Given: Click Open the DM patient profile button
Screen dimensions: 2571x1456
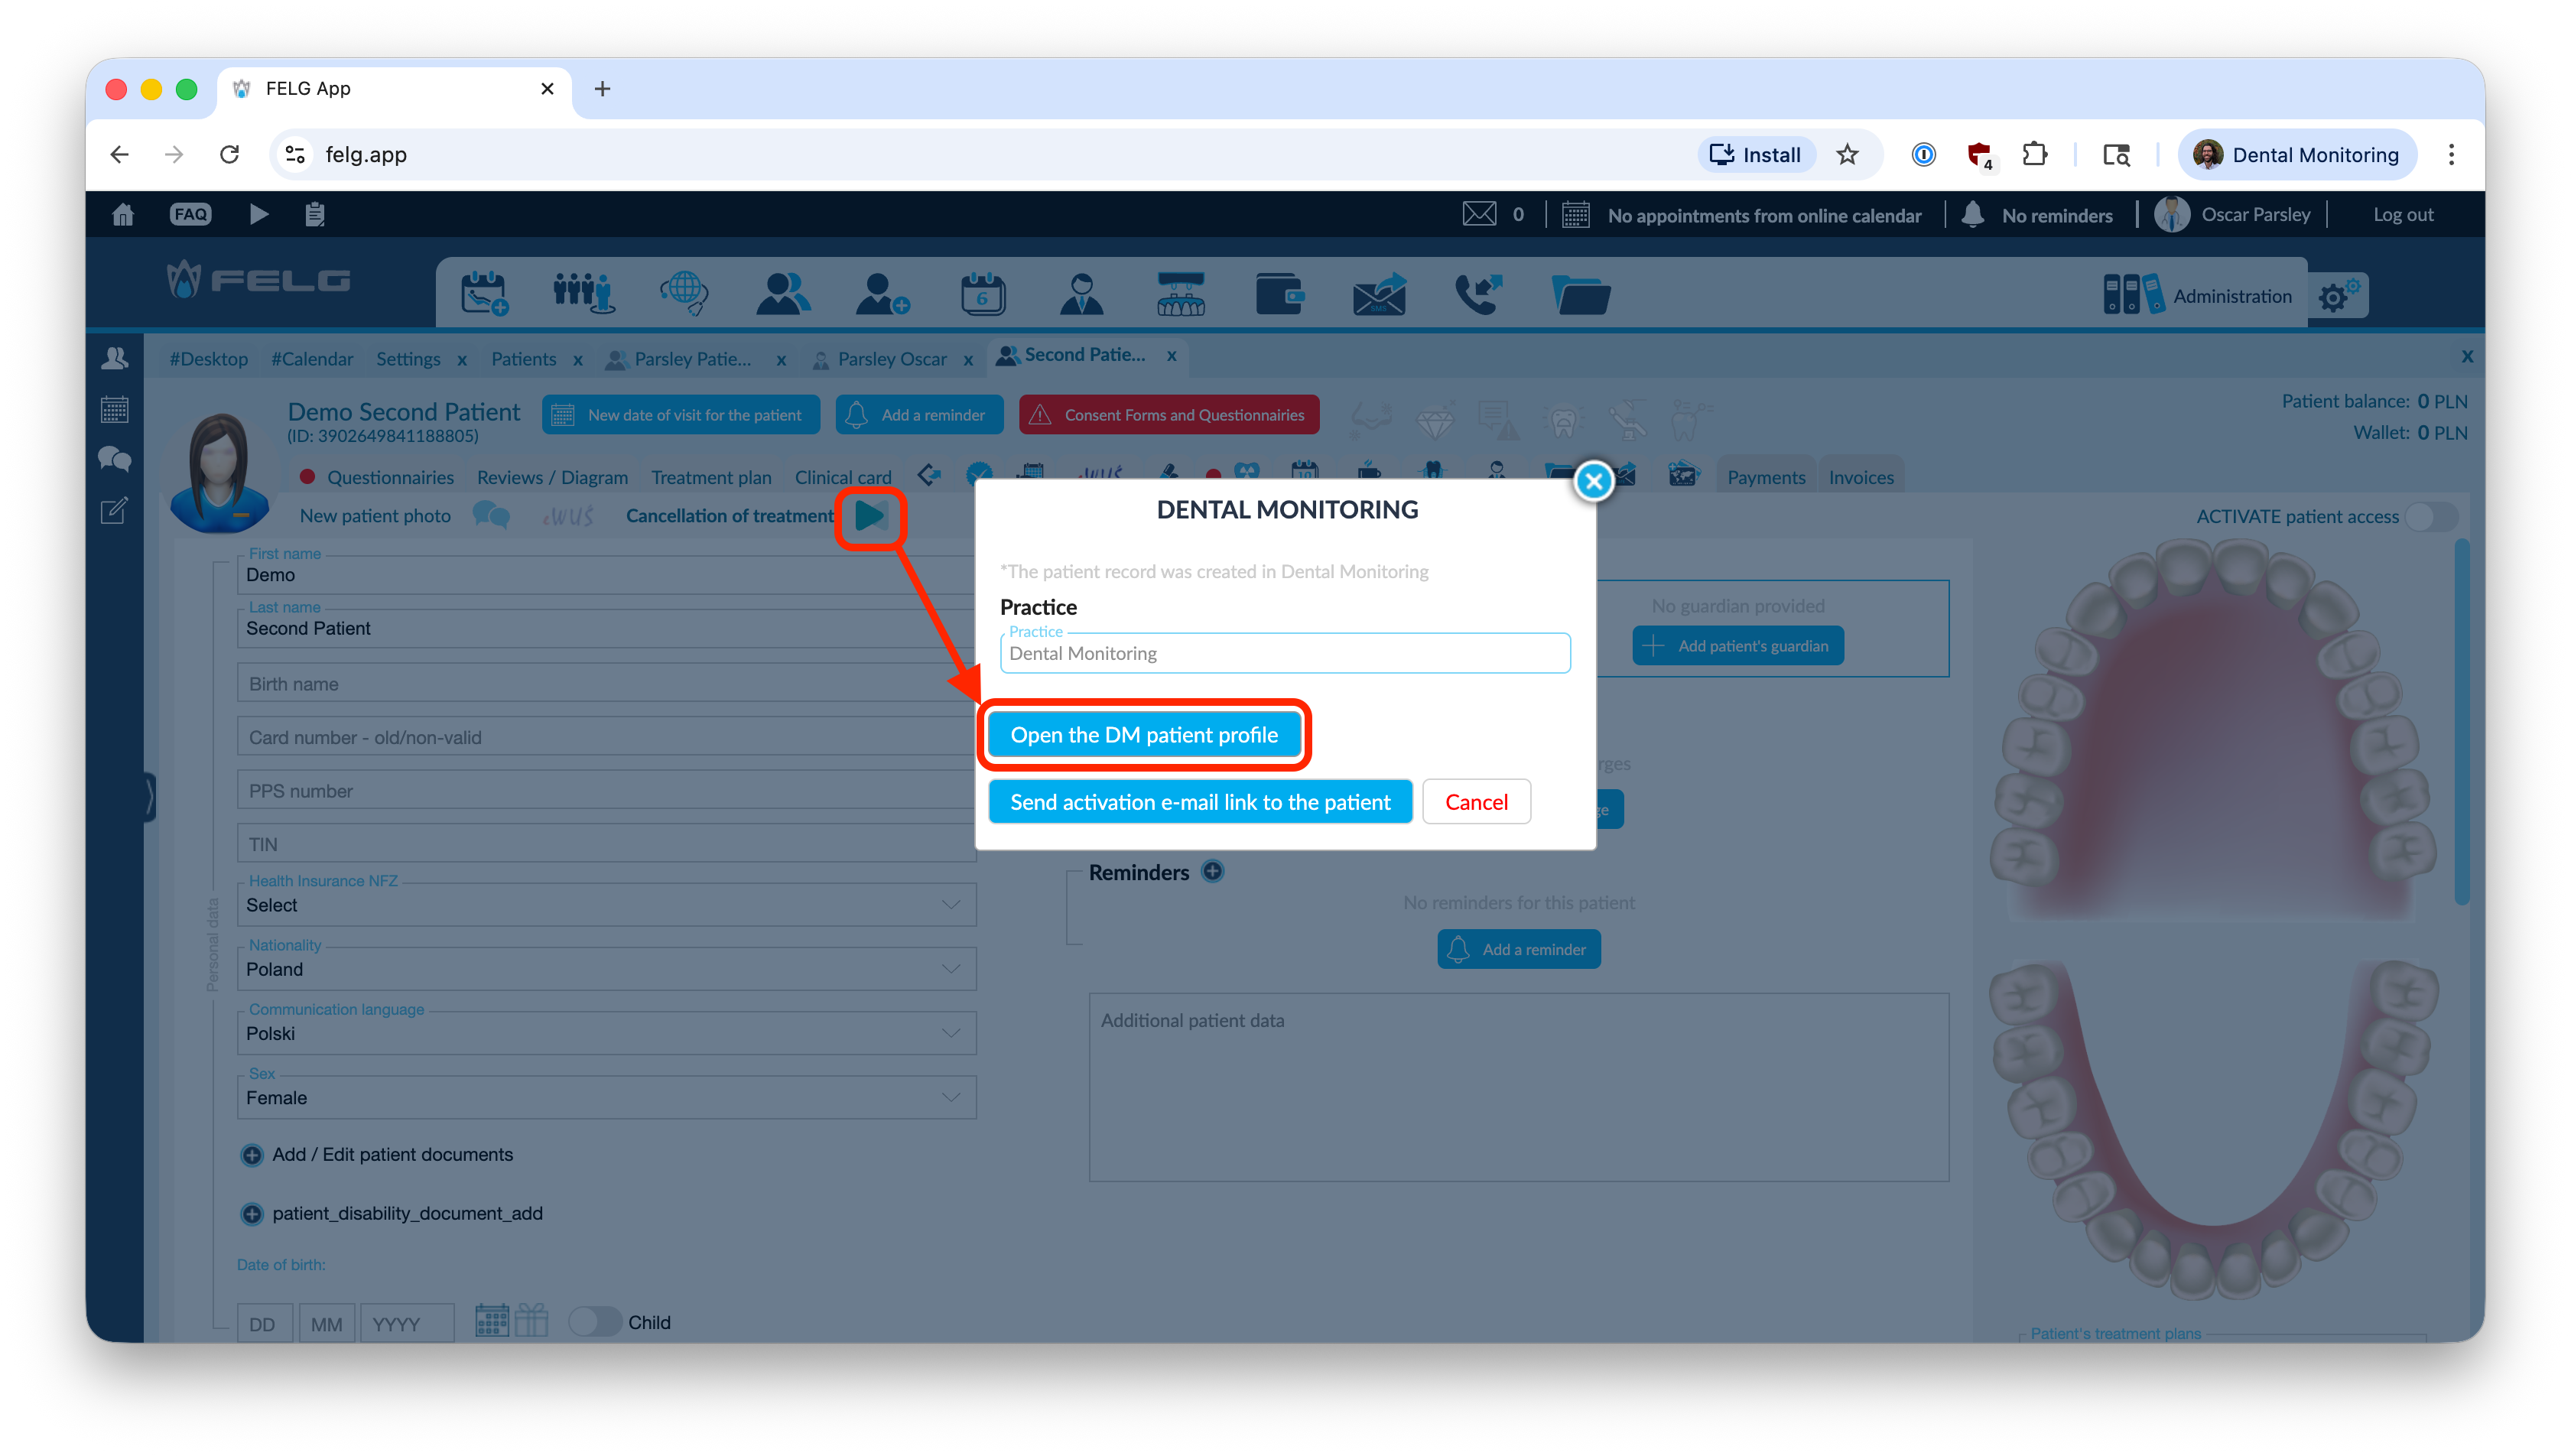Looking at the screenshot, I should tap(1144, 735).
